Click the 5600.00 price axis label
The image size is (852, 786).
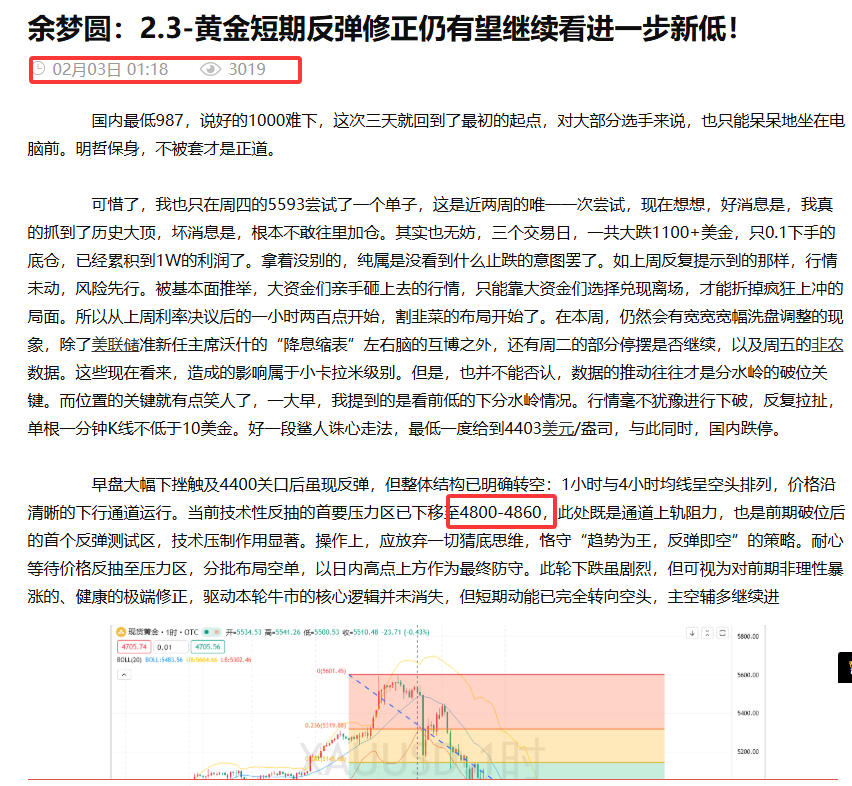(748, 675)
